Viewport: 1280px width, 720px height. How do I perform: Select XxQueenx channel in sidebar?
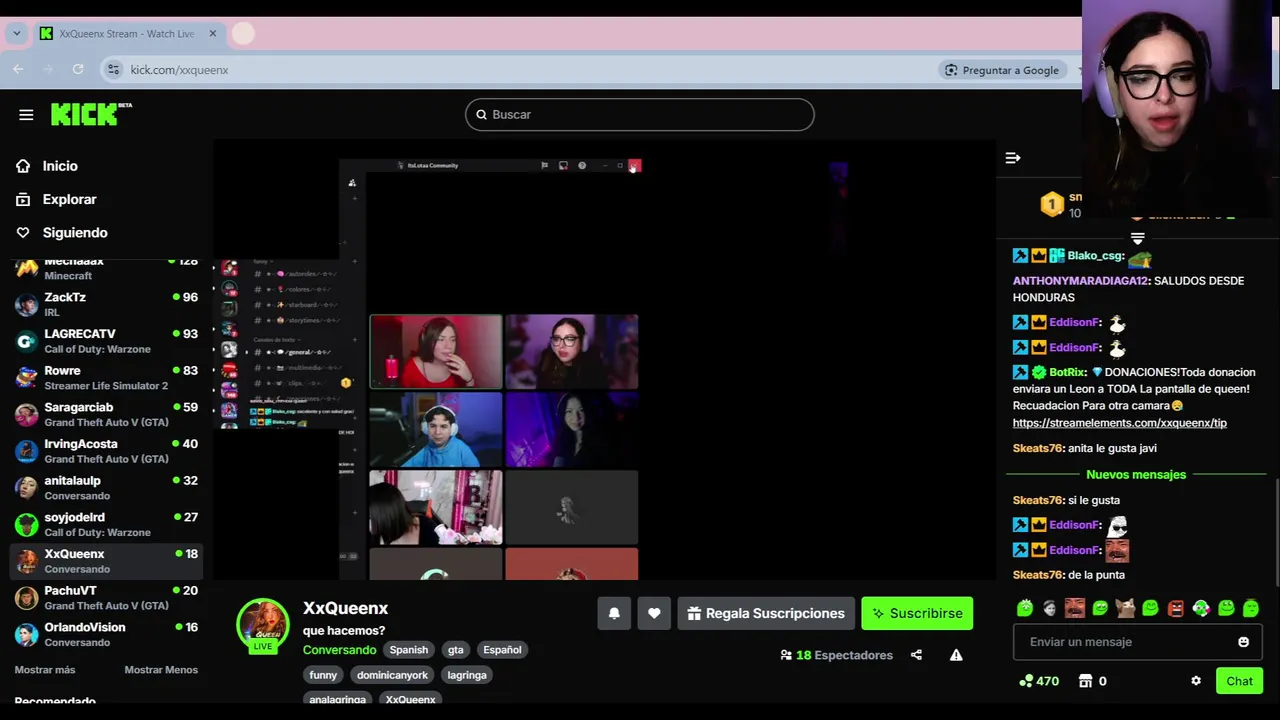click(106, 561)
